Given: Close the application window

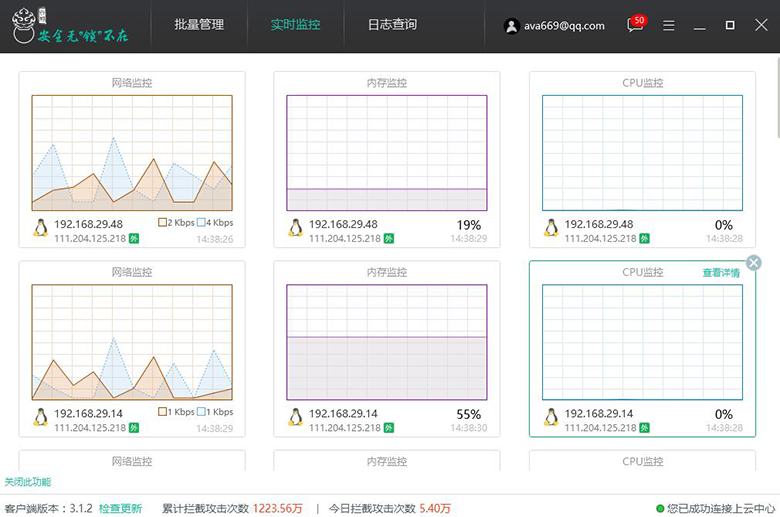Looking at the screenshot, I should pos(761,25).
